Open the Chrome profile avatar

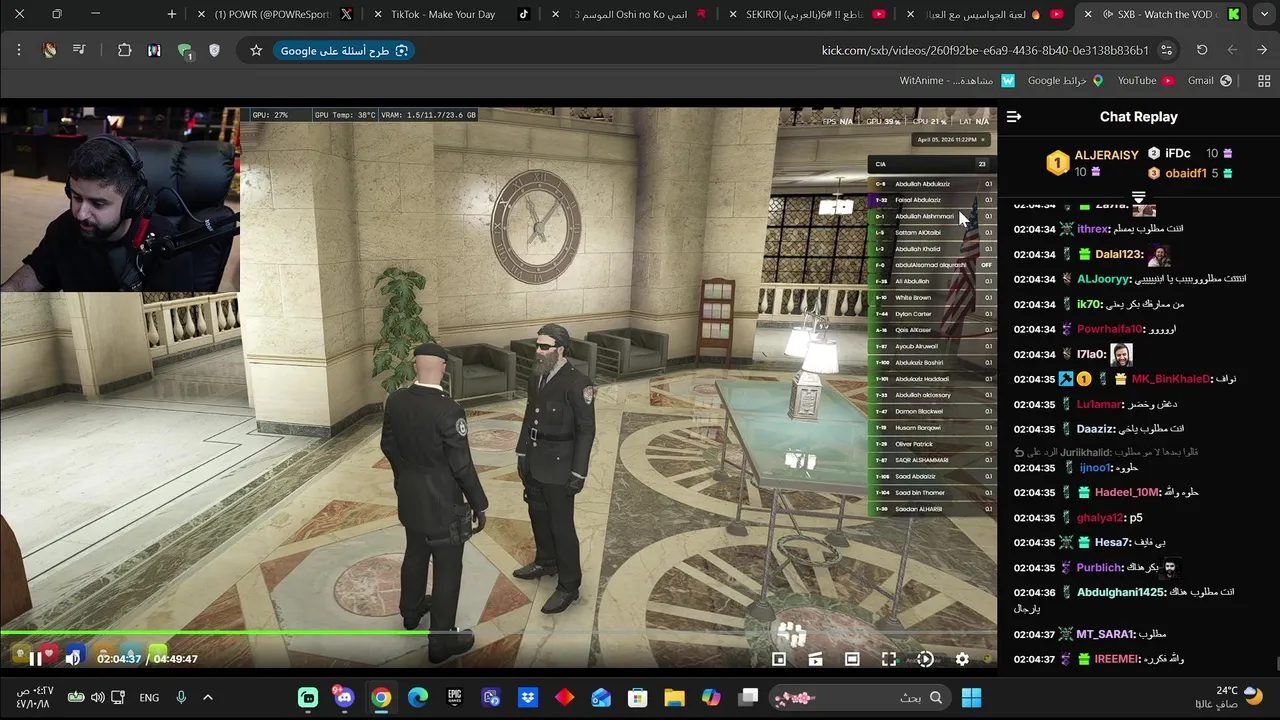pyautogui.click(x=50, y=50)
